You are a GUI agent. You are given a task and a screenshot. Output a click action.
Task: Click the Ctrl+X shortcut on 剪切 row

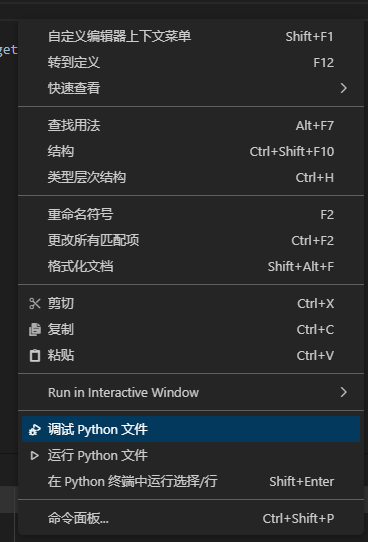(x=315, y=303)
